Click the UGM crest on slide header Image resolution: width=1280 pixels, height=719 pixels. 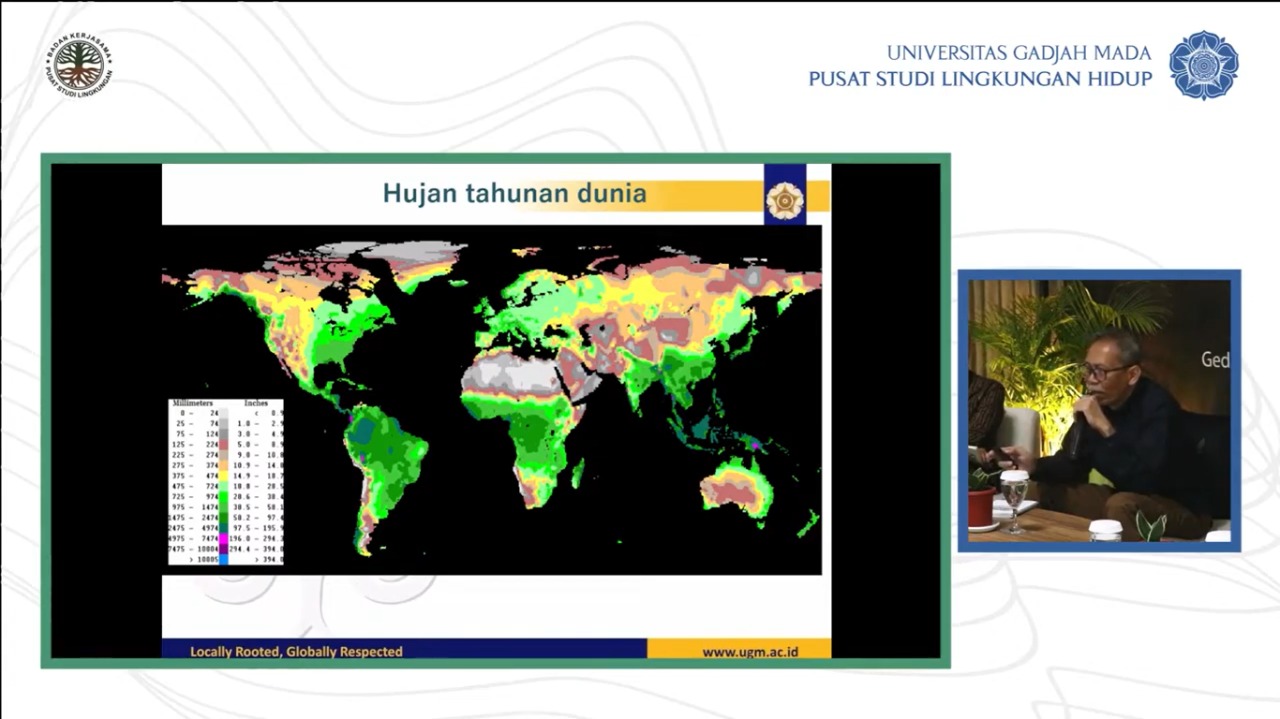[785, 199]
